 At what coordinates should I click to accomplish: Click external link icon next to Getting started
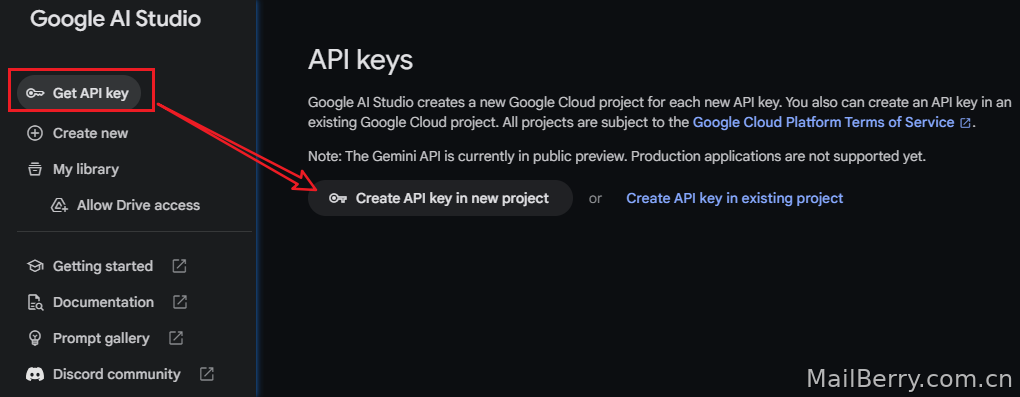point(179,266)
